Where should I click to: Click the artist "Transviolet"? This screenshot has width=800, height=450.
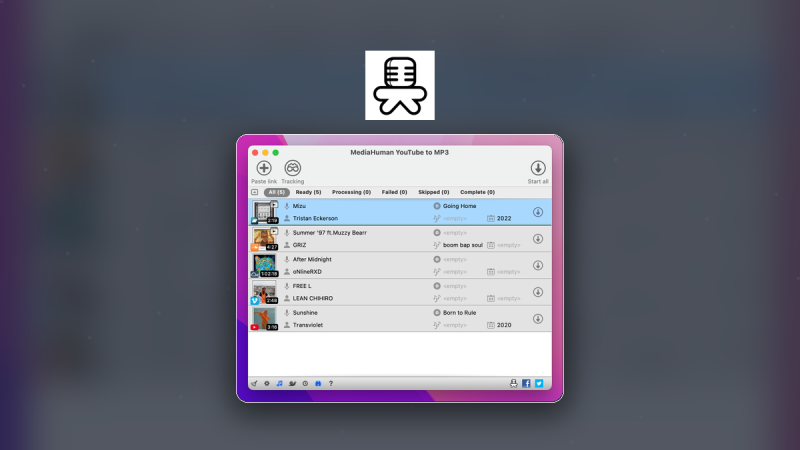click(x=308, y=325)
